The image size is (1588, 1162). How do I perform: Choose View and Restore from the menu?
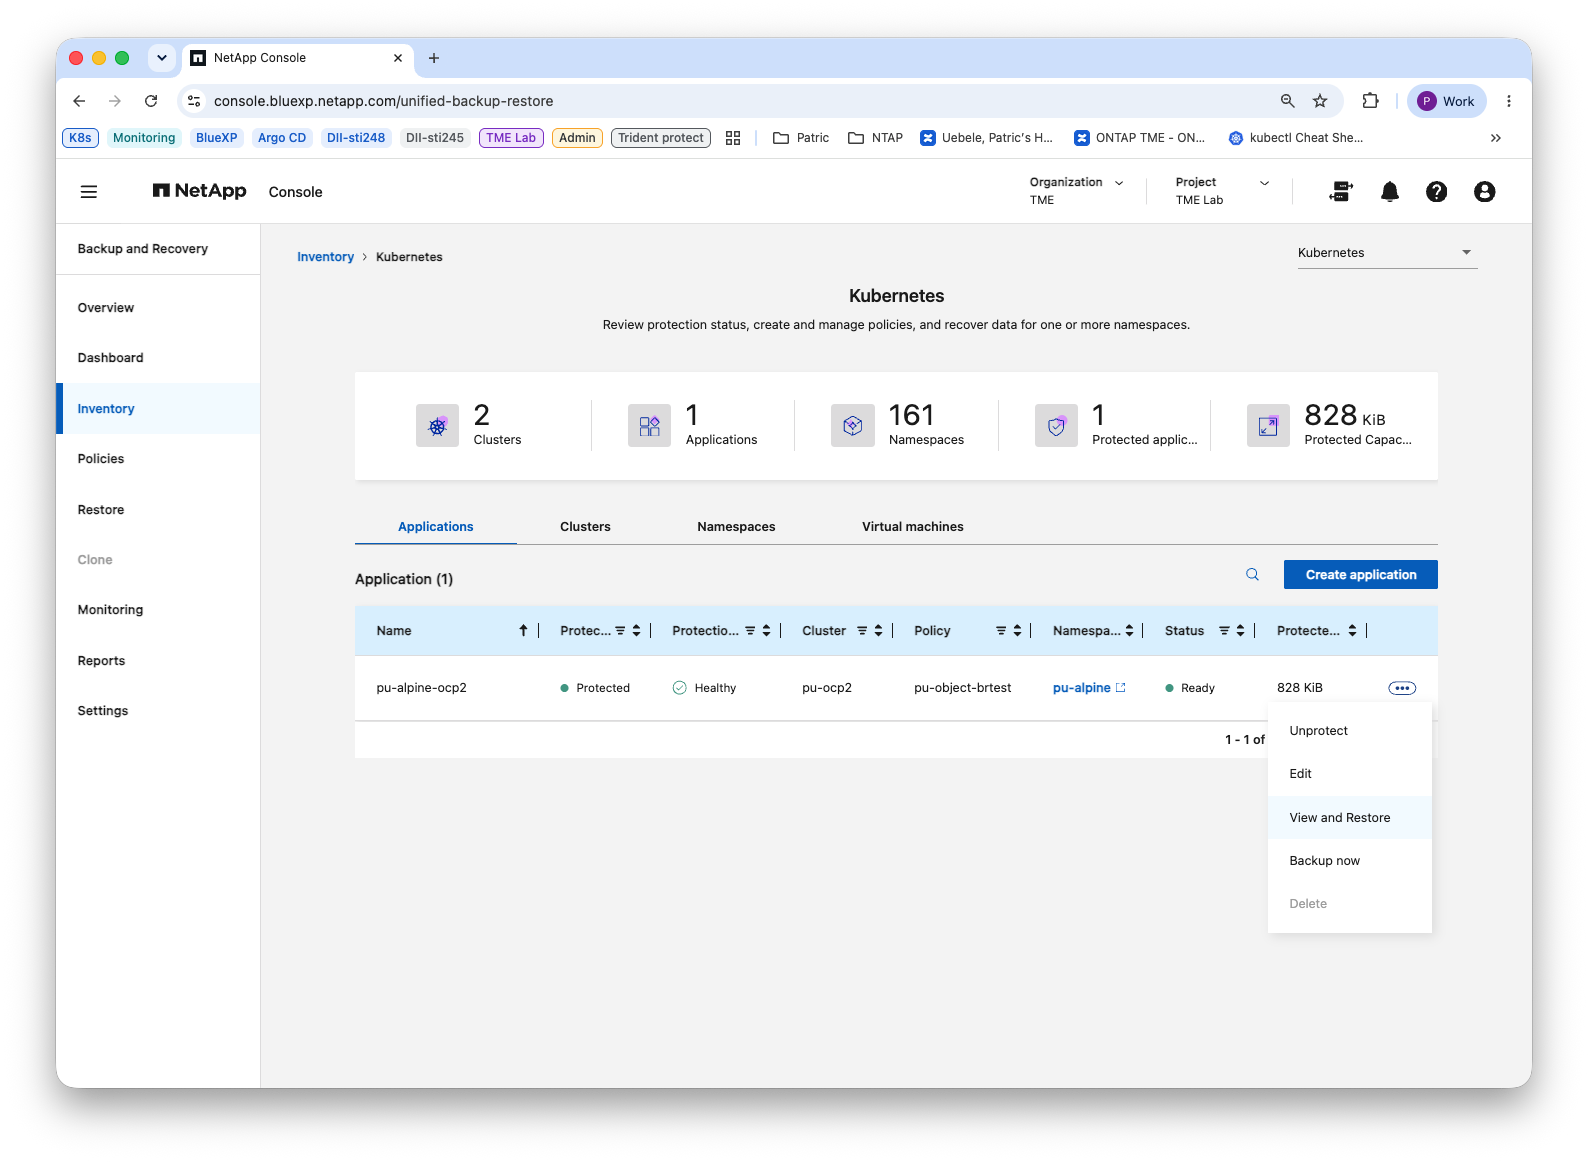(x=1350, y=818)
